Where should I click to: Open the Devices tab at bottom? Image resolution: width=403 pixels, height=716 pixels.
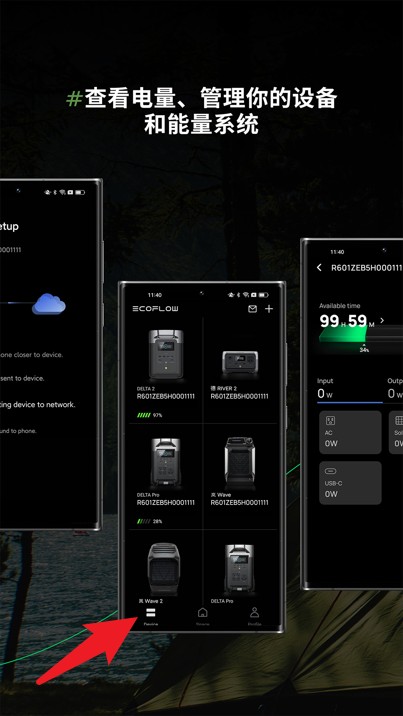[x=151, y=616]
